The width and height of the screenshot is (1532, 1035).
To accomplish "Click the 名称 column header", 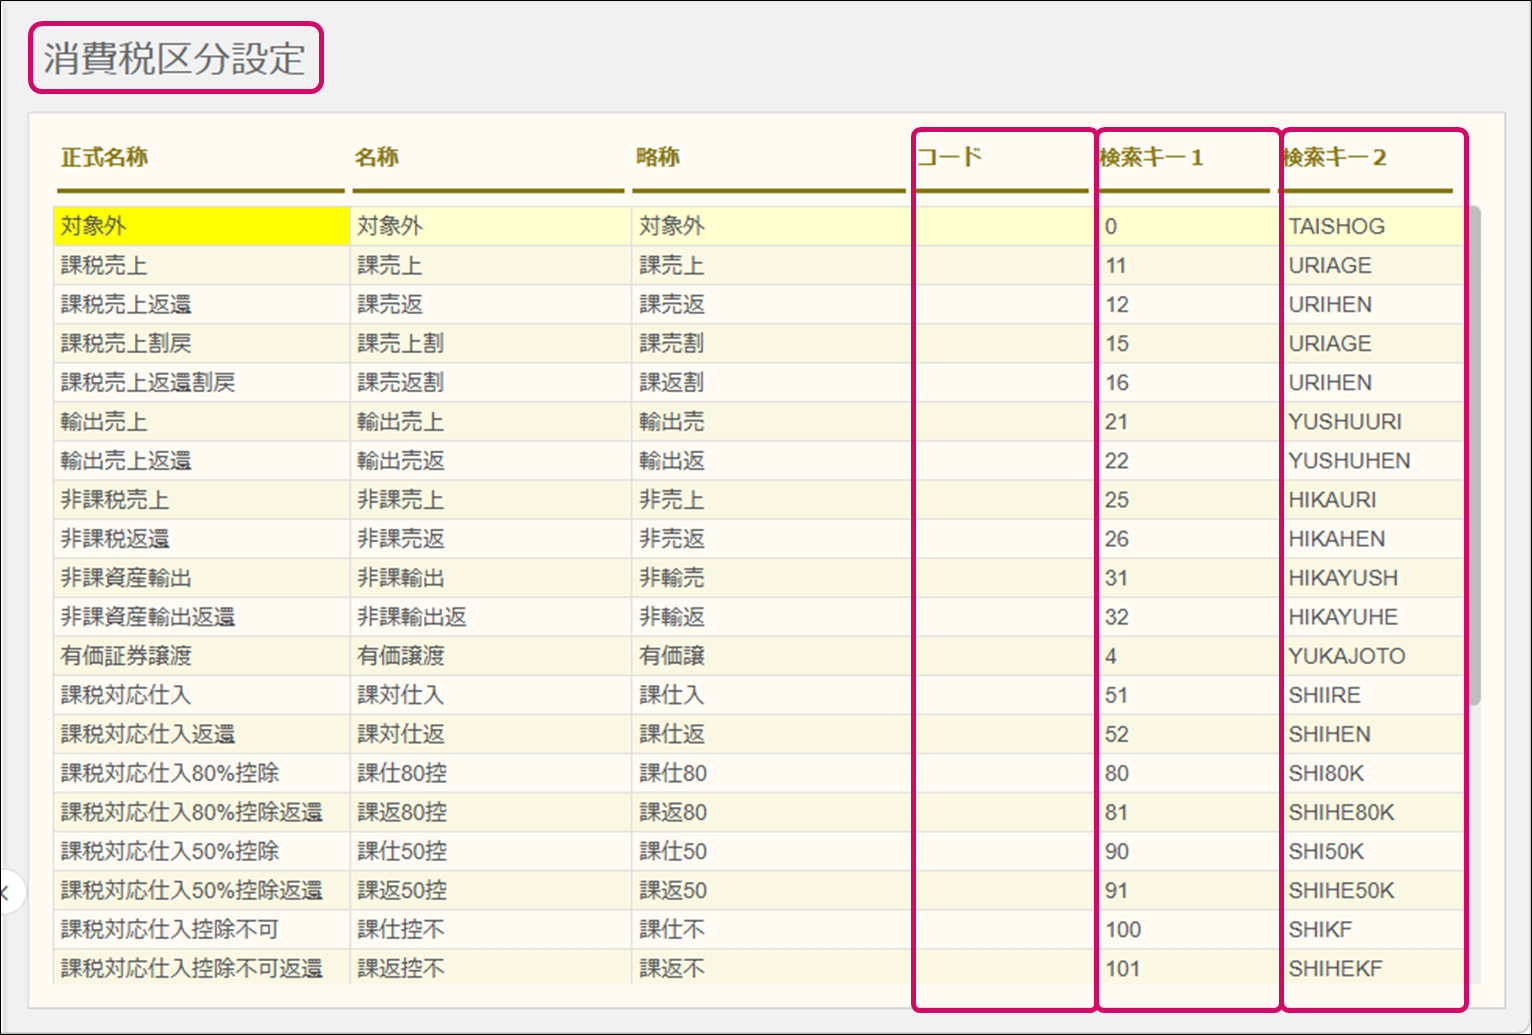I will click(x=377, y=158).
